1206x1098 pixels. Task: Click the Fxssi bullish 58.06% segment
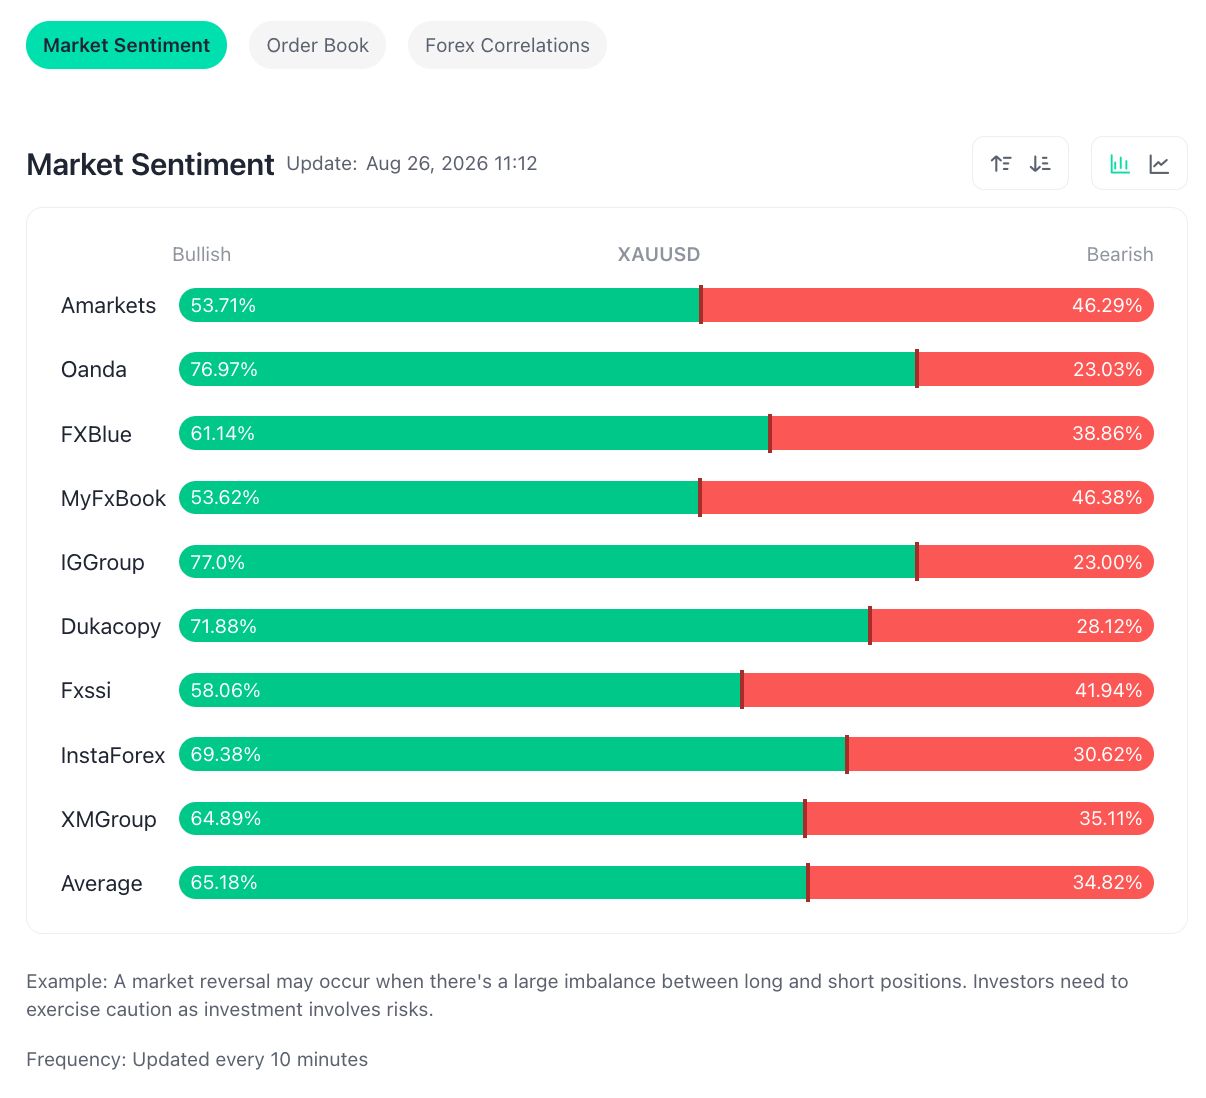(x=460, y=690)
